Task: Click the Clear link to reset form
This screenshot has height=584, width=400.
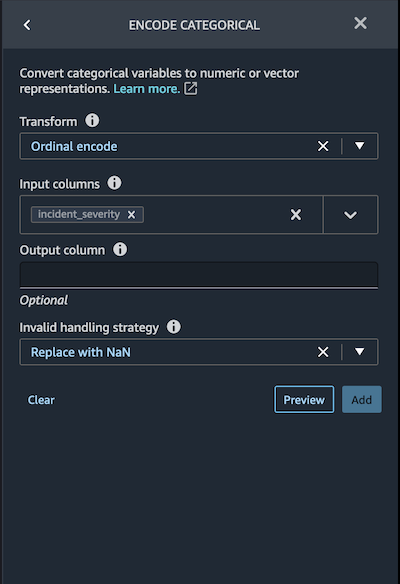Action: [41, 400]
